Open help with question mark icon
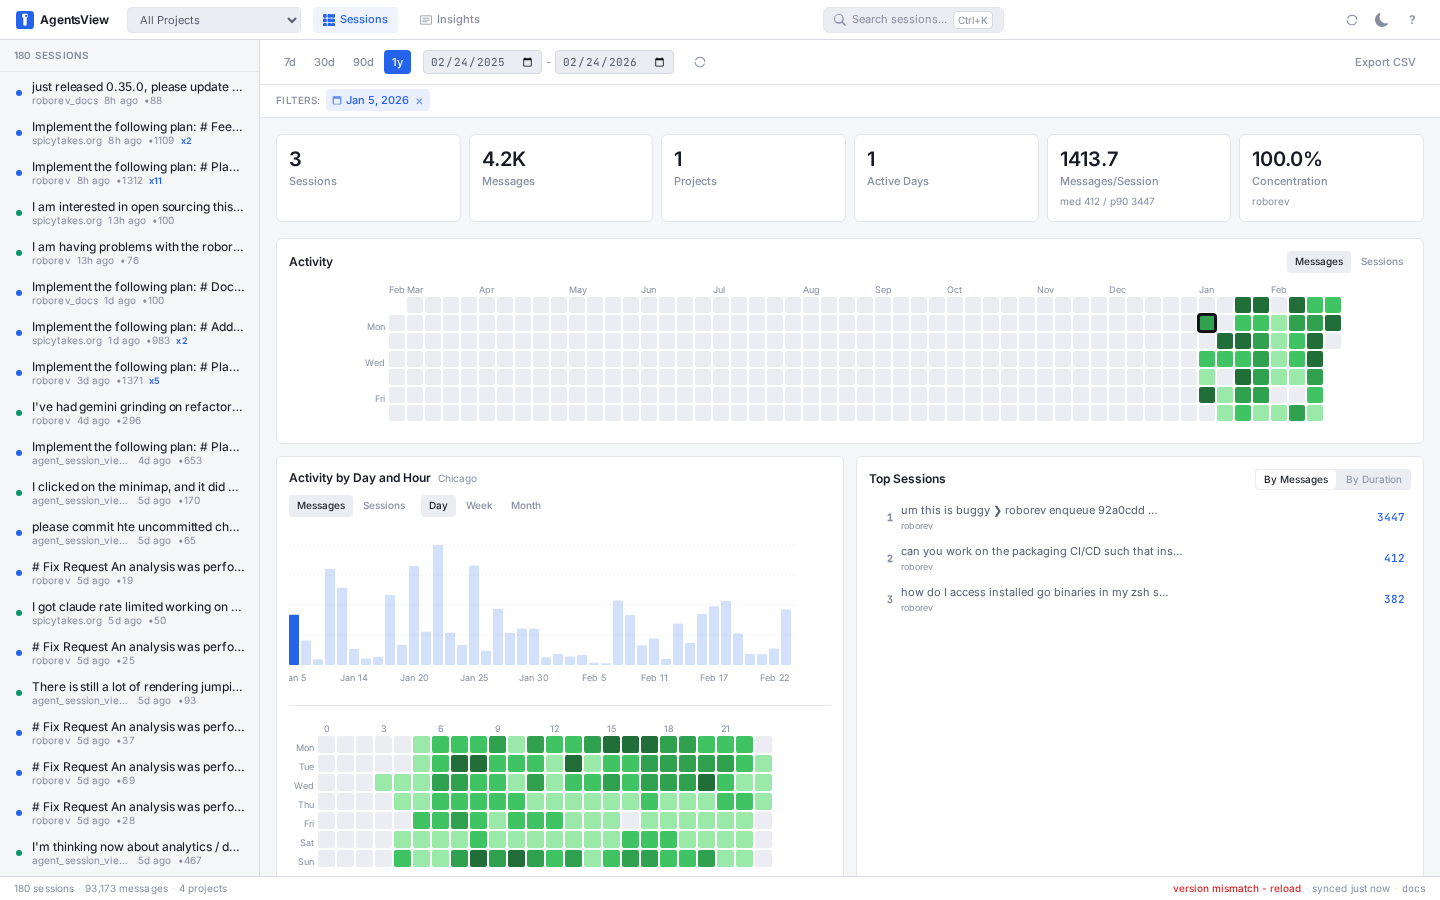Image resolution: width=1440 pixels, height=900 pixels. tap(1412, 20)
